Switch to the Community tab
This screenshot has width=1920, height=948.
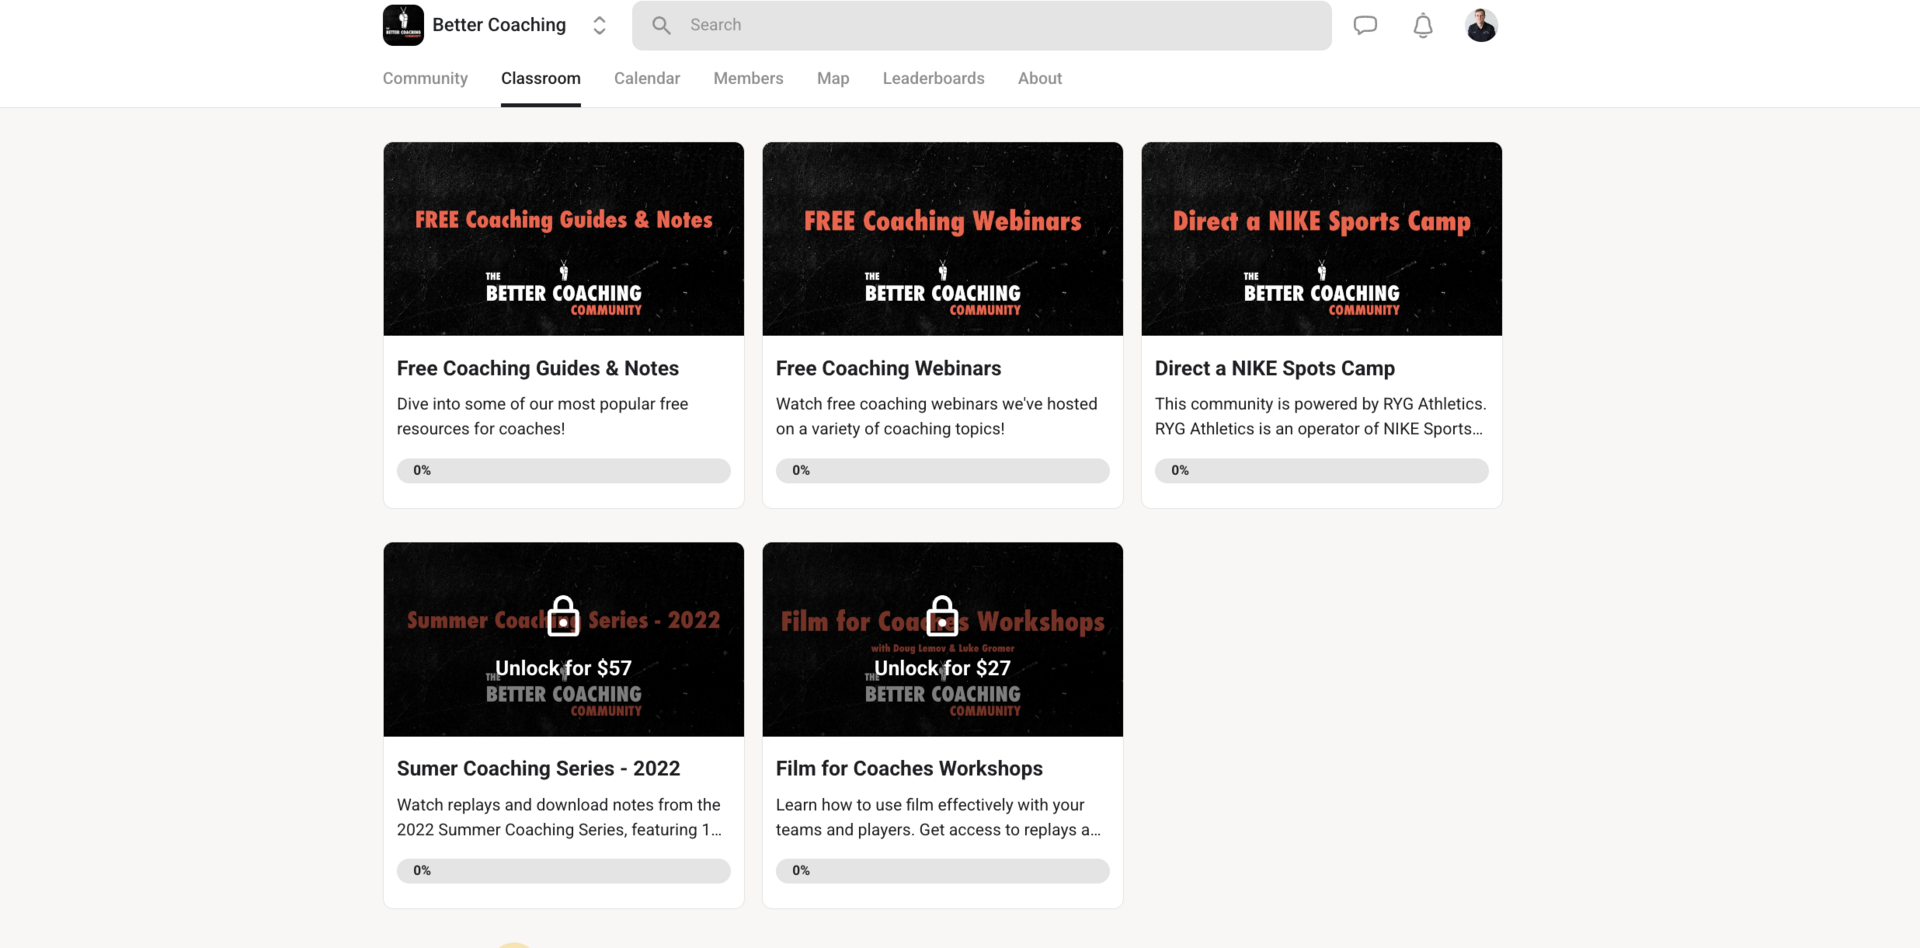(x=425, y=78)
